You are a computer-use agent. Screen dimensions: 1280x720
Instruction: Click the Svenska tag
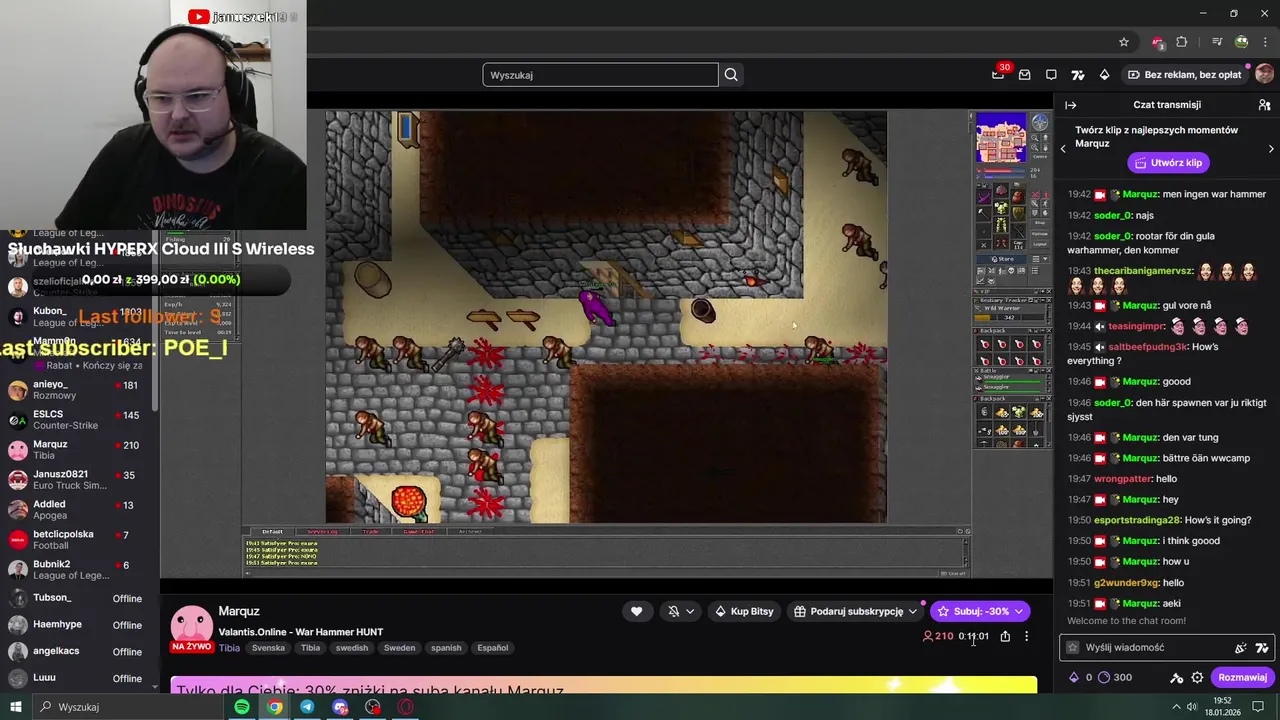click(x=268, y=648)
